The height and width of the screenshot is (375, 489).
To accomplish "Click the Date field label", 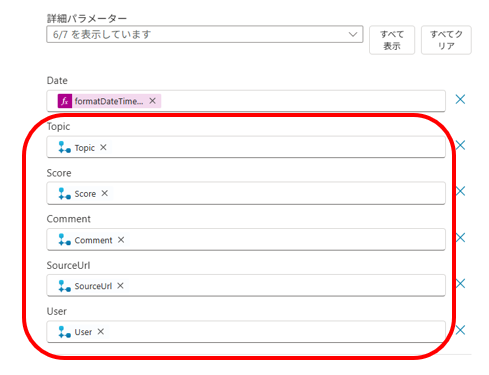I will coord(57,80).
